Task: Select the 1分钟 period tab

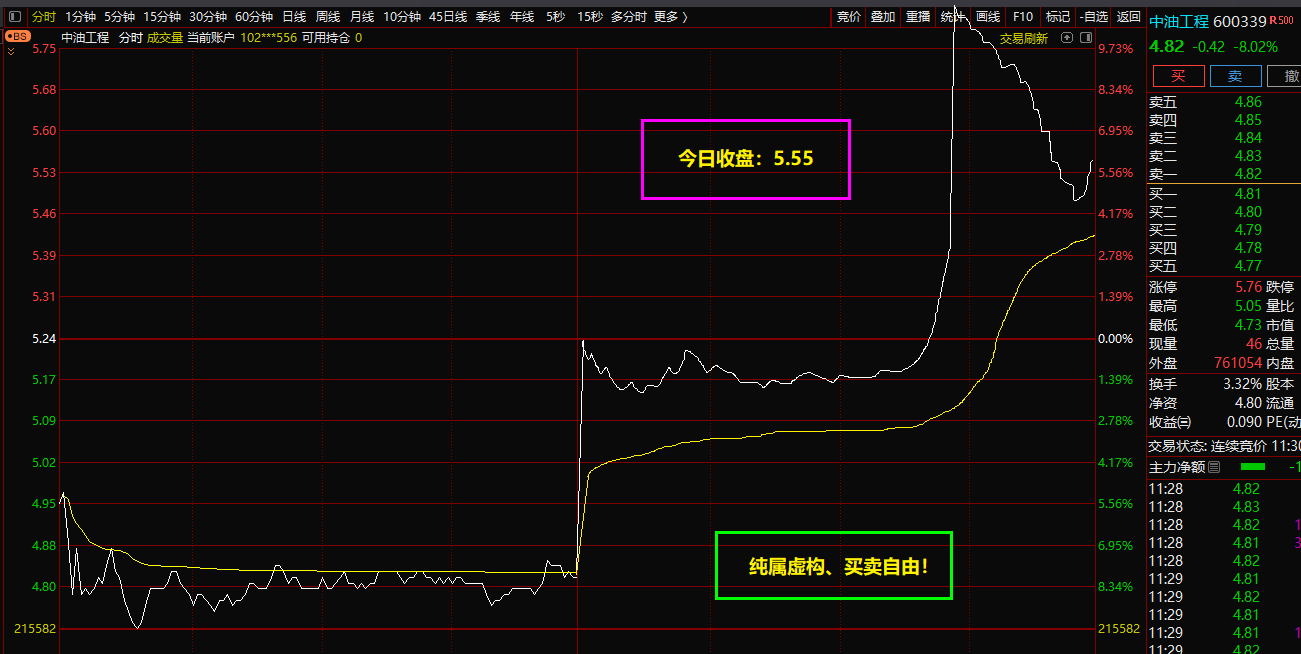Action: (81, 17)
